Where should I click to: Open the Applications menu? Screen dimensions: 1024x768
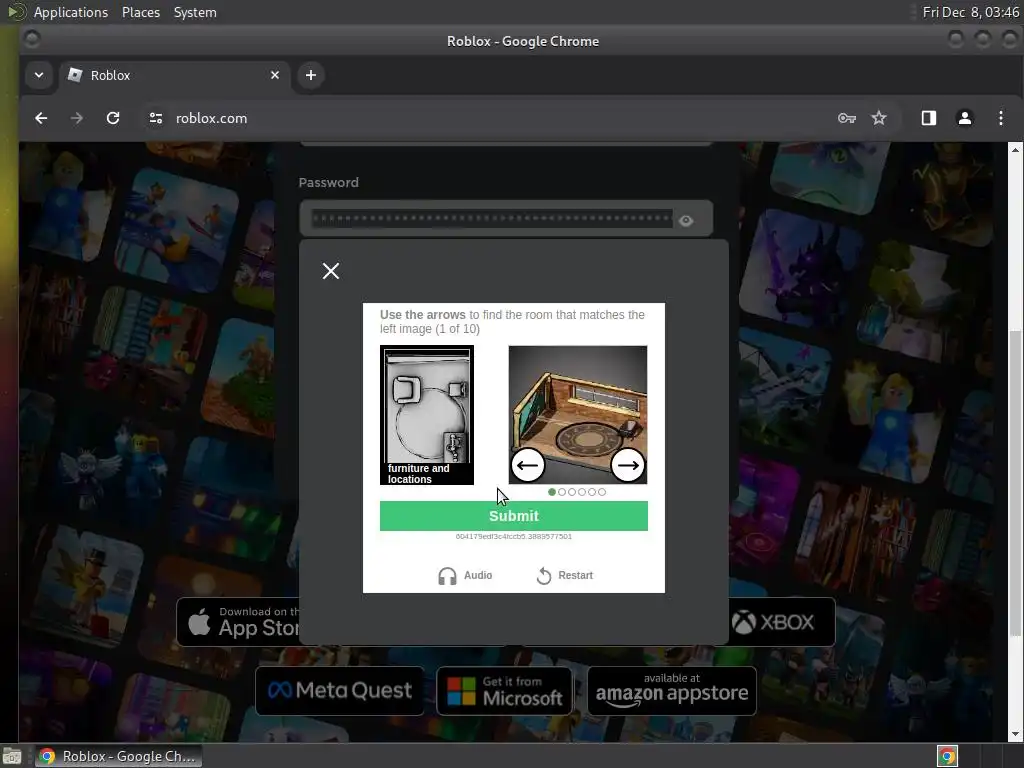pyautogui.click(x=71, y=12)
